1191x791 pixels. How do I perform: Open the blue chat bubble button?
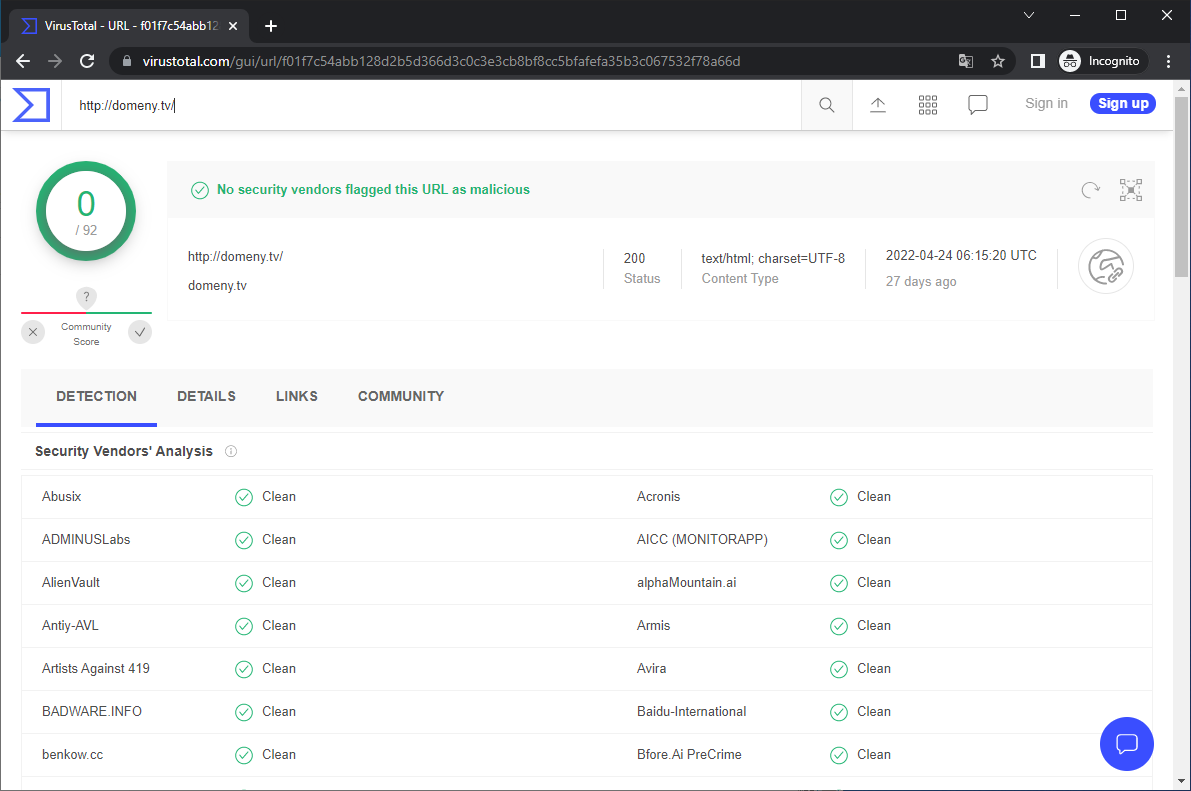pos(1127,743)
